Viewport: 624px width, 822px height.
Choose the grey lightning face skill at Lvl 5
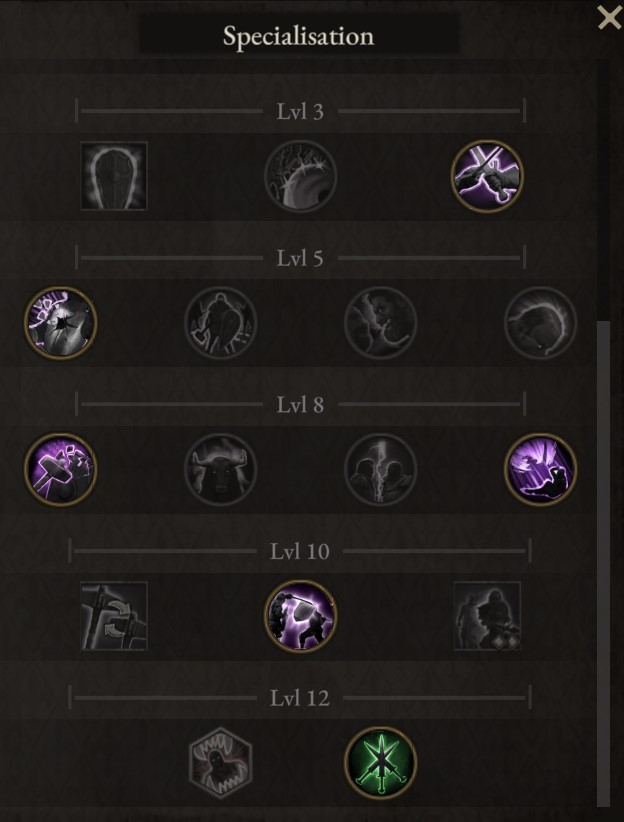pyautogui.click(x=381, y=323)
